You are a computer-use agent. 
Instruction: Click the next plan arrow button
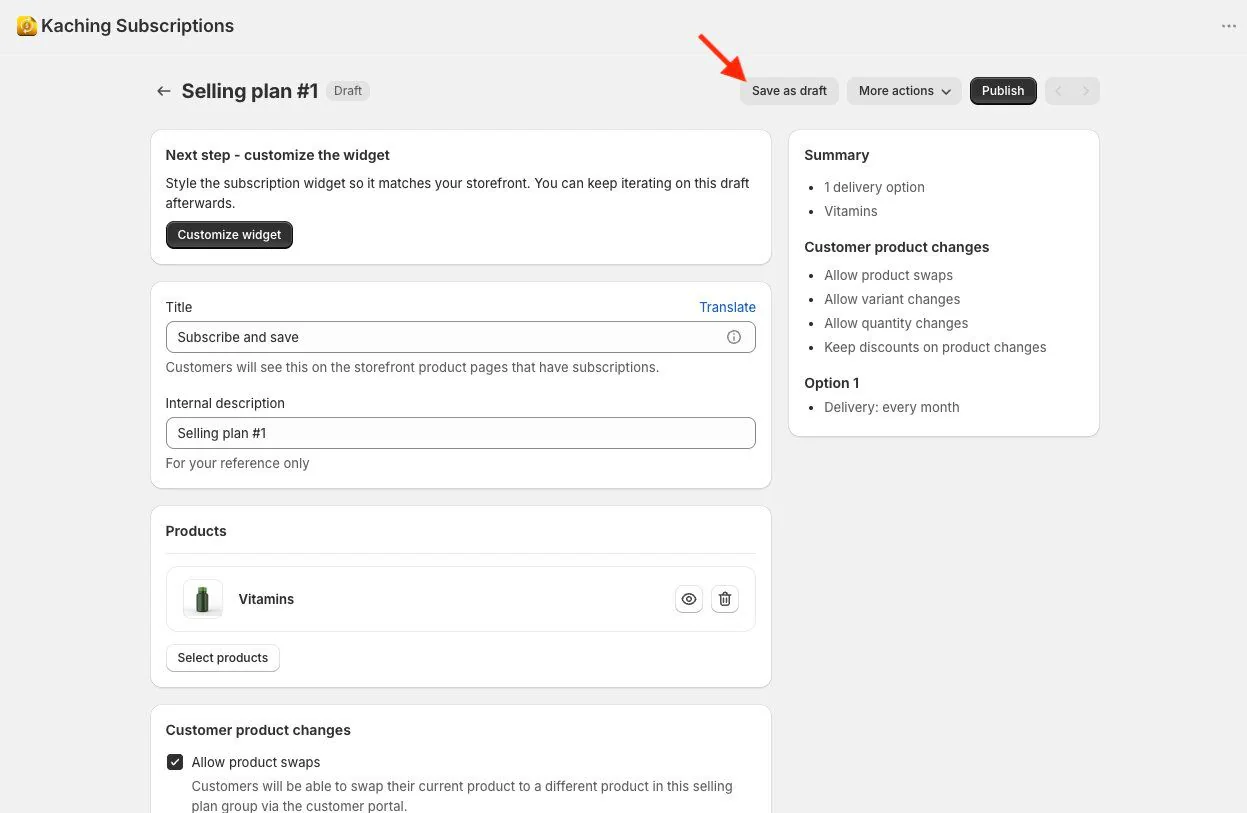(x=1086, y=91)
